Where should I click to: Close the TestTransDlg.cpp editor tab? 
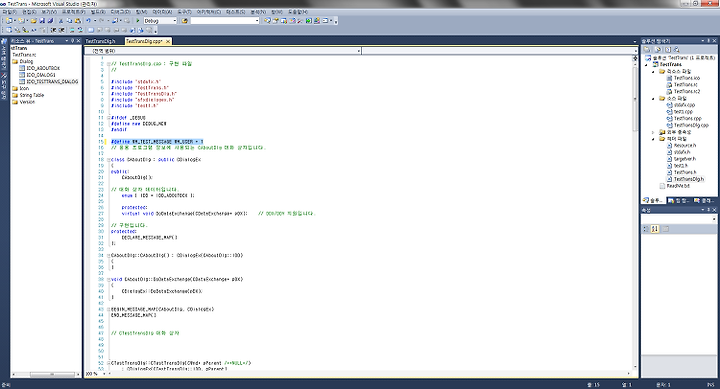(168, 41)
